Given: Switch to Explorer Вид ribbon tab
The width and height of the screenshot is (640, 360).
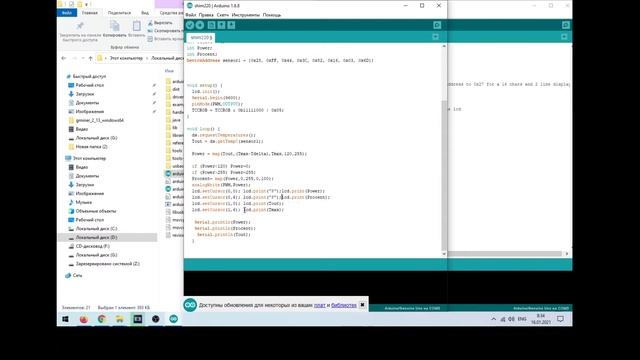Looking at the screenshot, I should (145, 13).
